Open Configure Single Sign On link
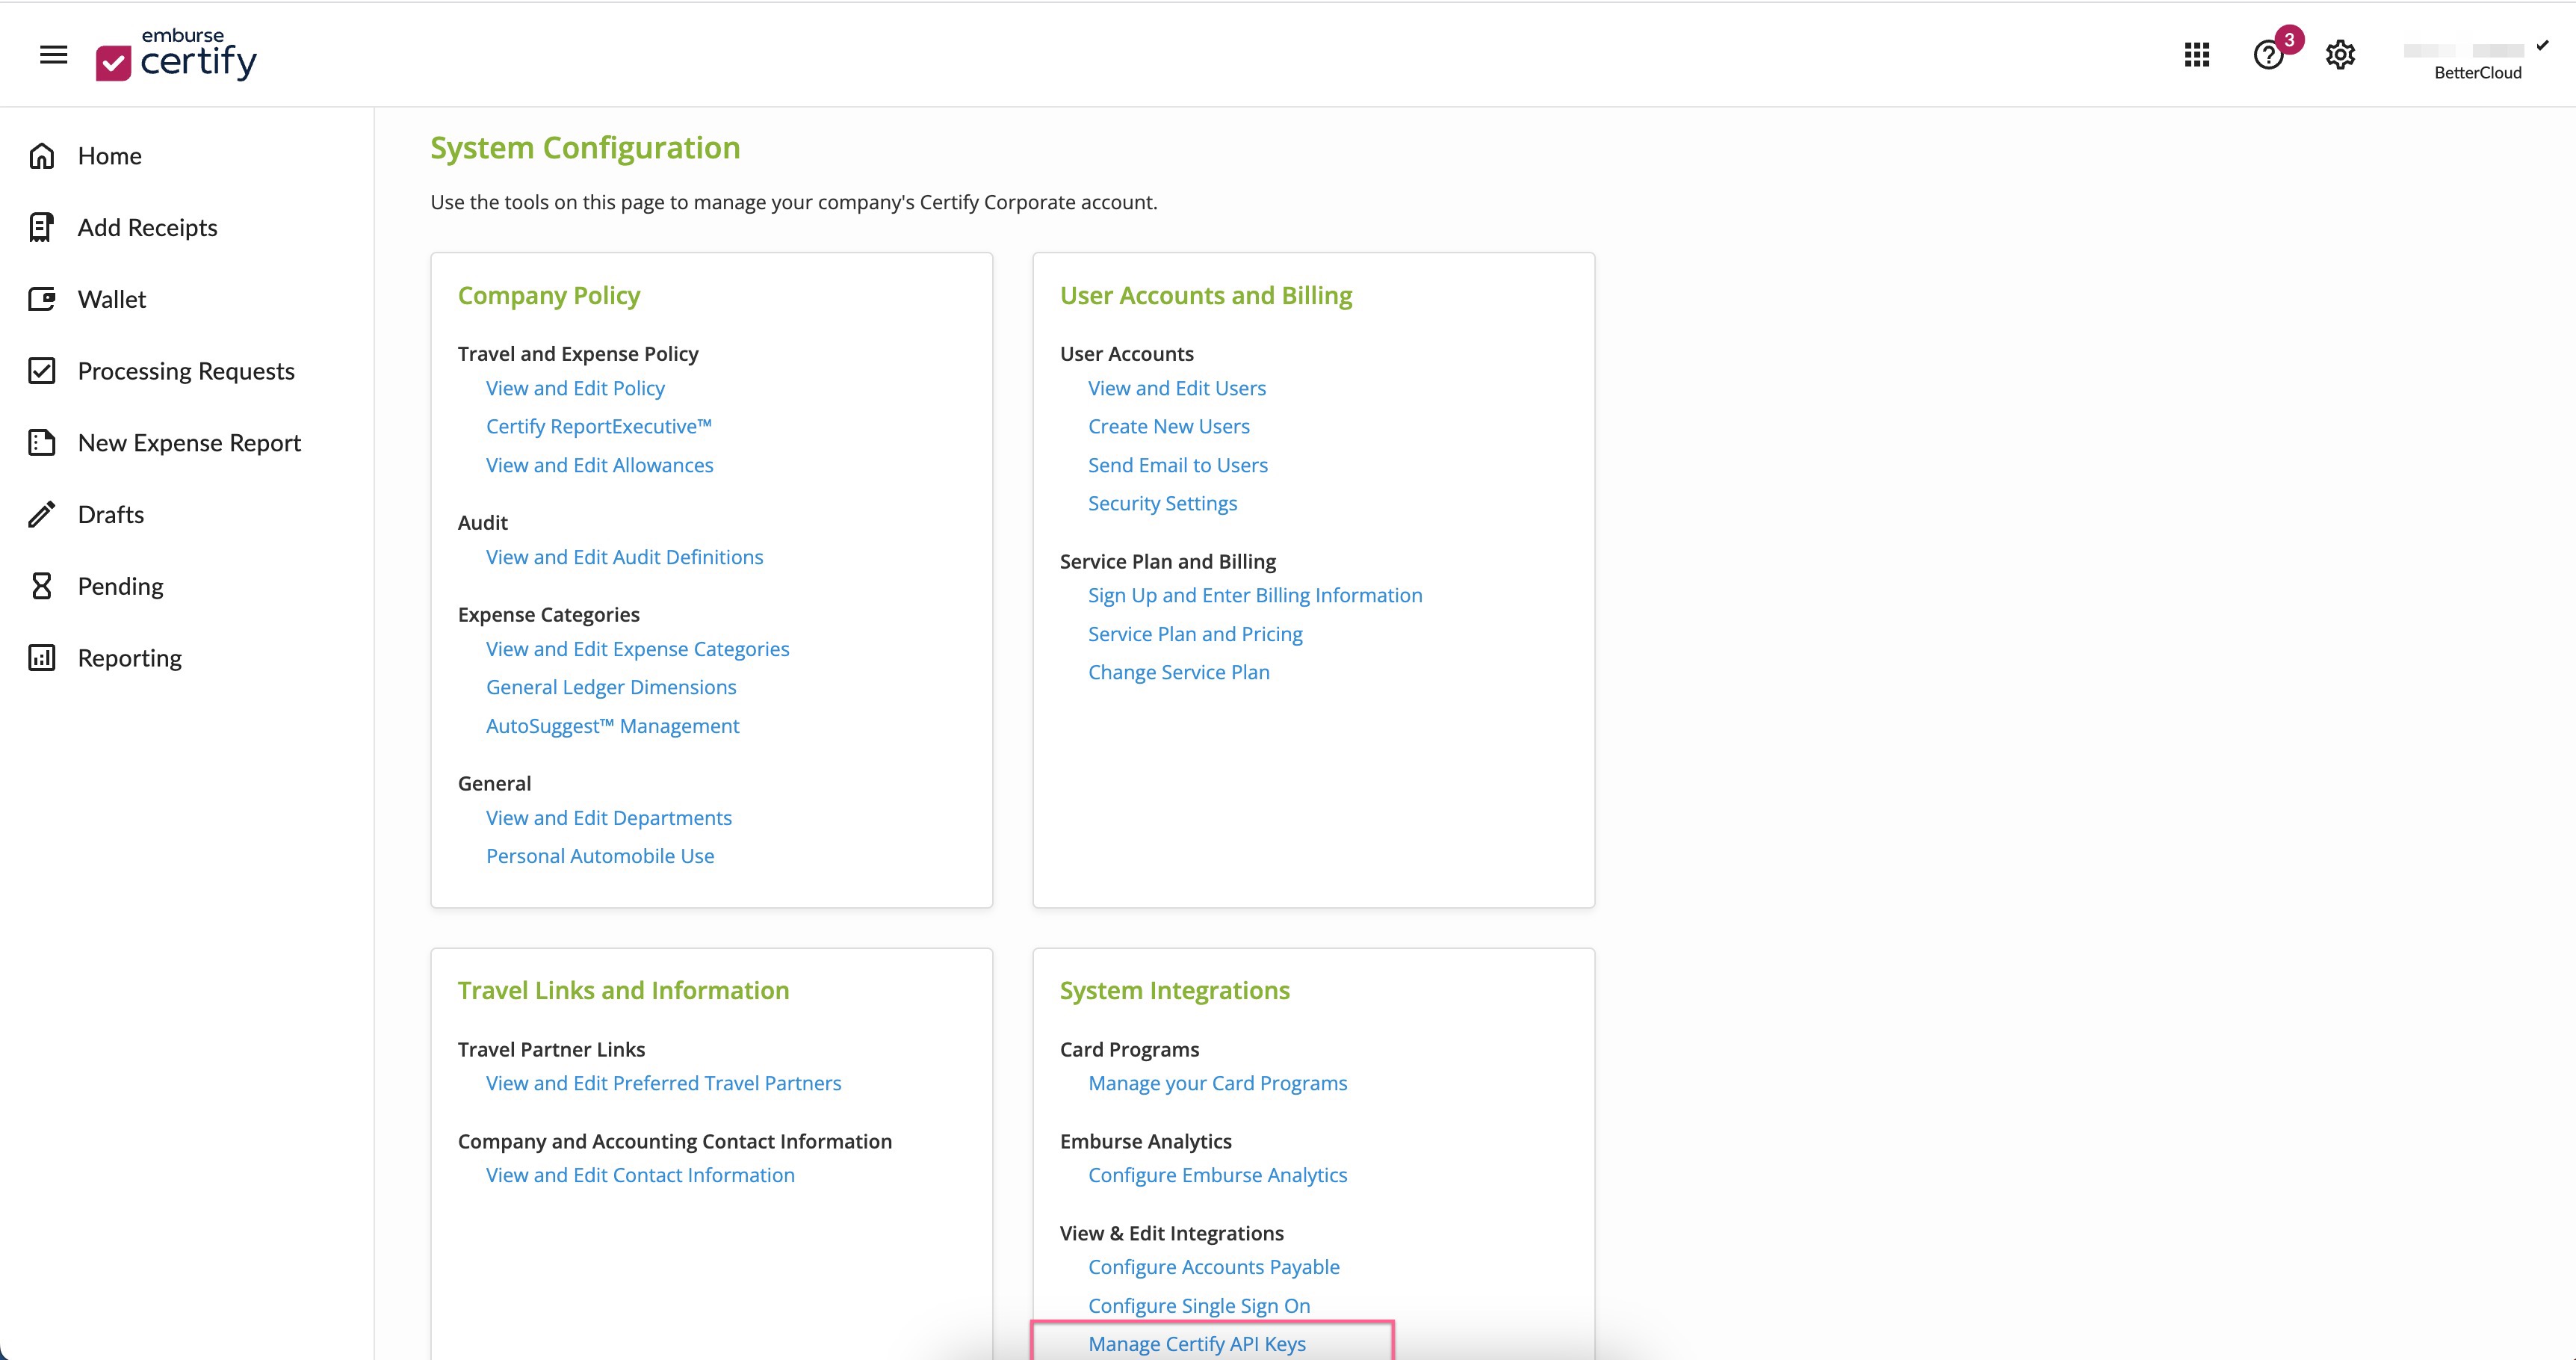The width and height of the screenshot is (2576, 1360). pyautogui.click(x=1199, y=1305)
